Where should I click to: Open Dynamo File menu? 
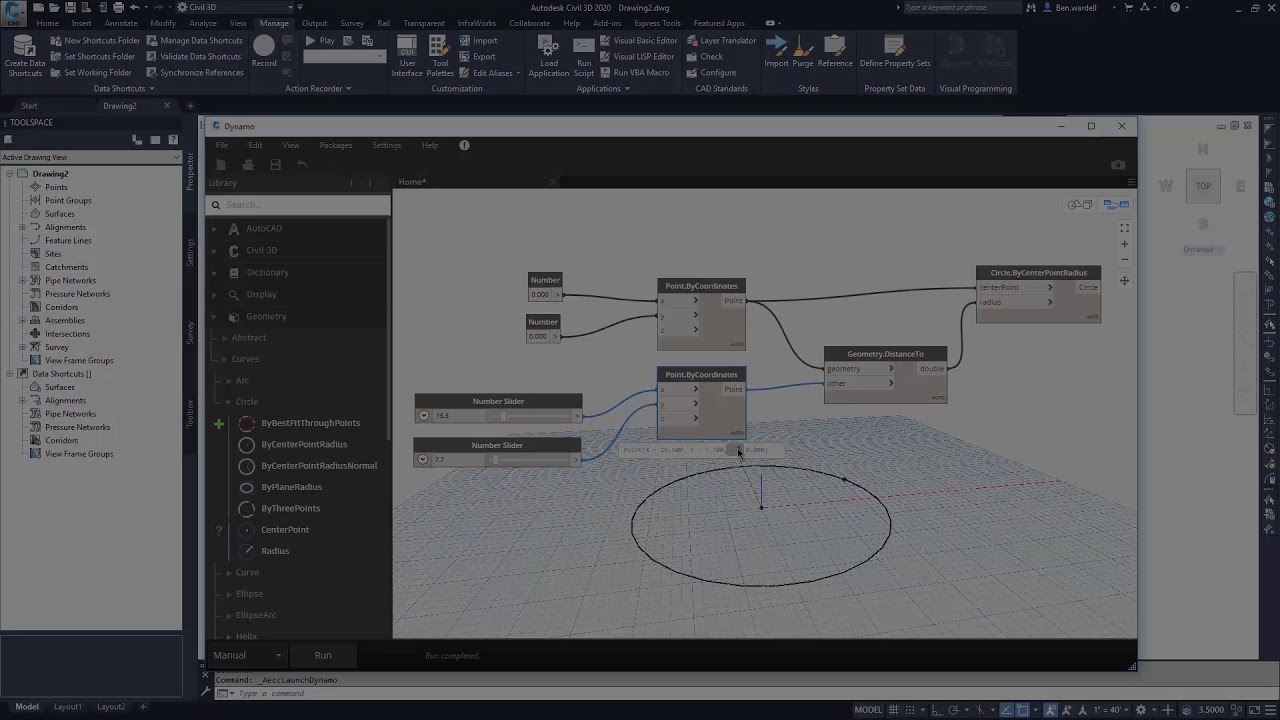coord(222,145)
